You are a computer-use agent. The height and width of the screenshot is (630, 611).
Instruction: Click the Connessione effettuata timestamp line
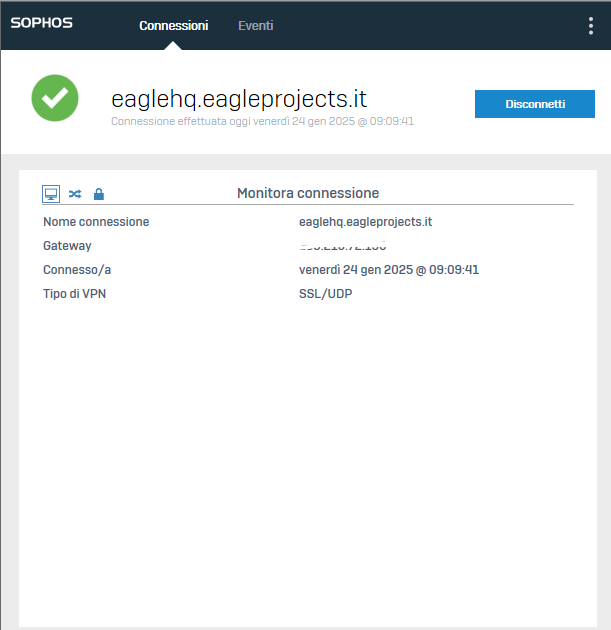coord(262,121)
